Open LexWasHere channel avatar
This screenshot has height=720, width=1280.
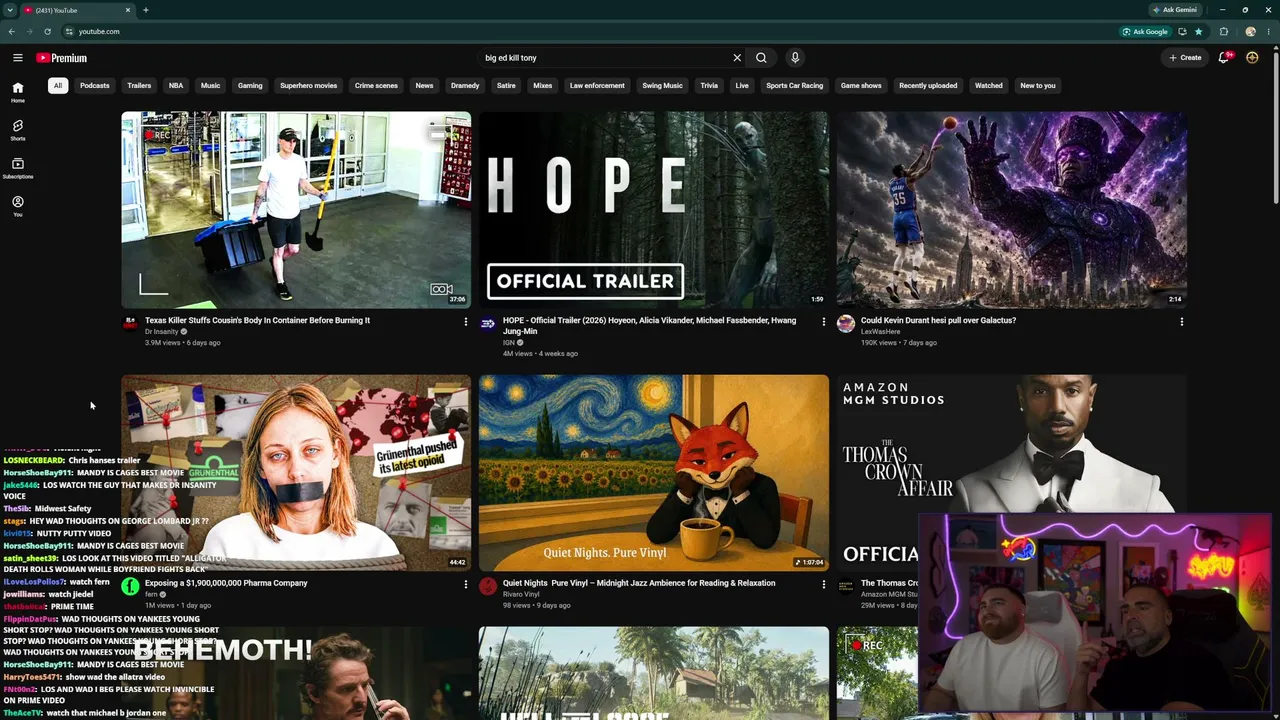[846, 324]
